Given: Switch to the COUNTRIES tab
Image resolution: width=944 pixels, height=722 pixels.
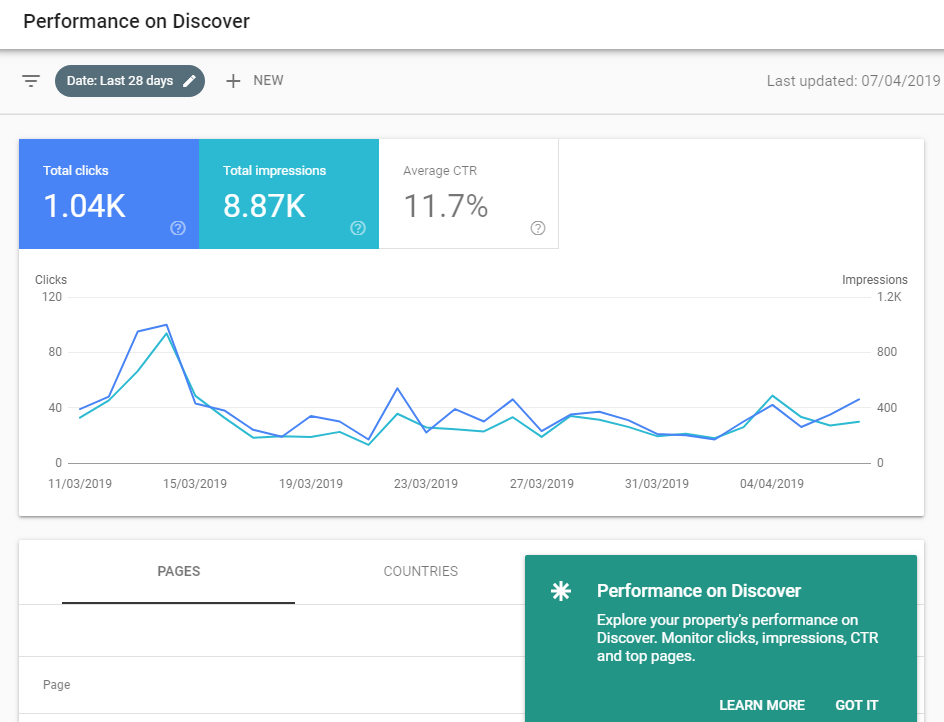Looking at the screenshot, I should 421,571.
